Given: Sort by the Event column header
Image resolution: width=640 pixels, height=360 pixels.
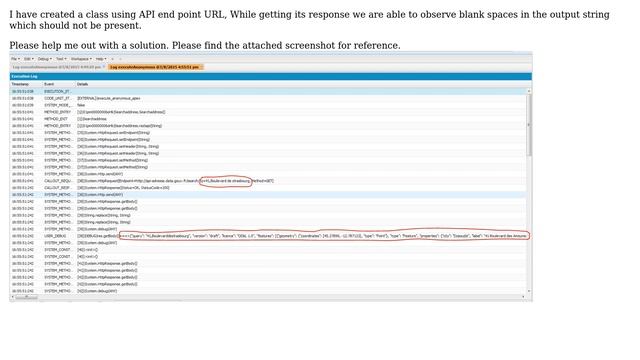Looking at the screenshot, I should 59,84.
